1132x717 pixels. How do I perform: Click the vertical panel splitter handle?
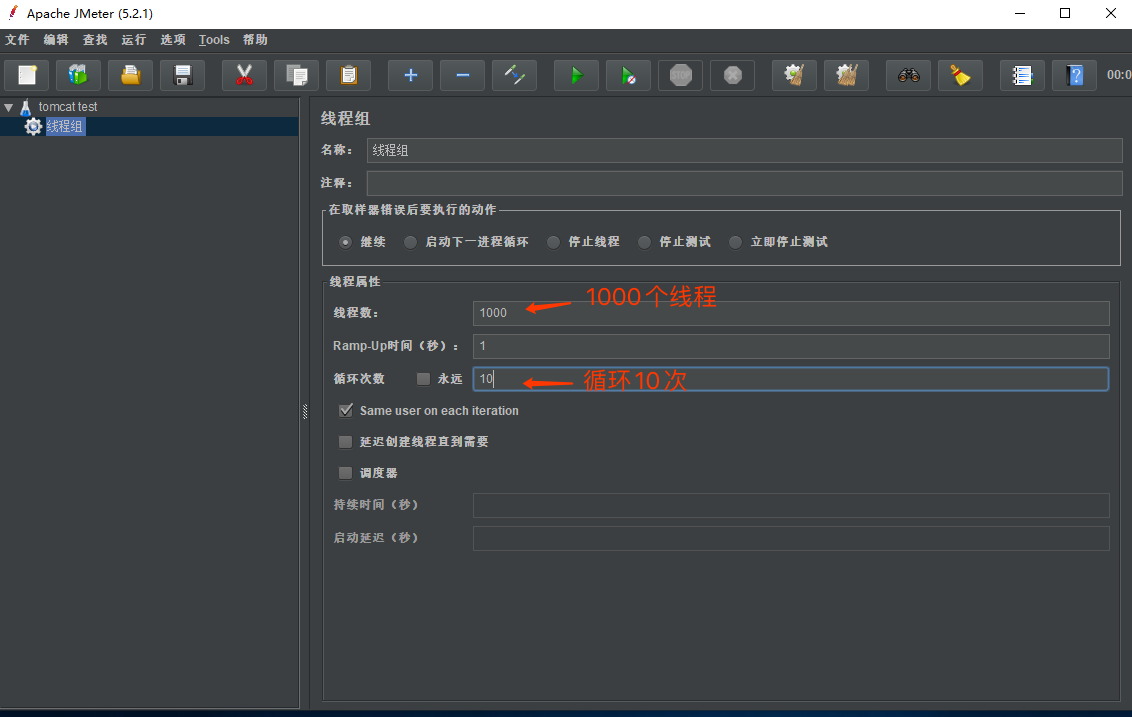point(304,411)
